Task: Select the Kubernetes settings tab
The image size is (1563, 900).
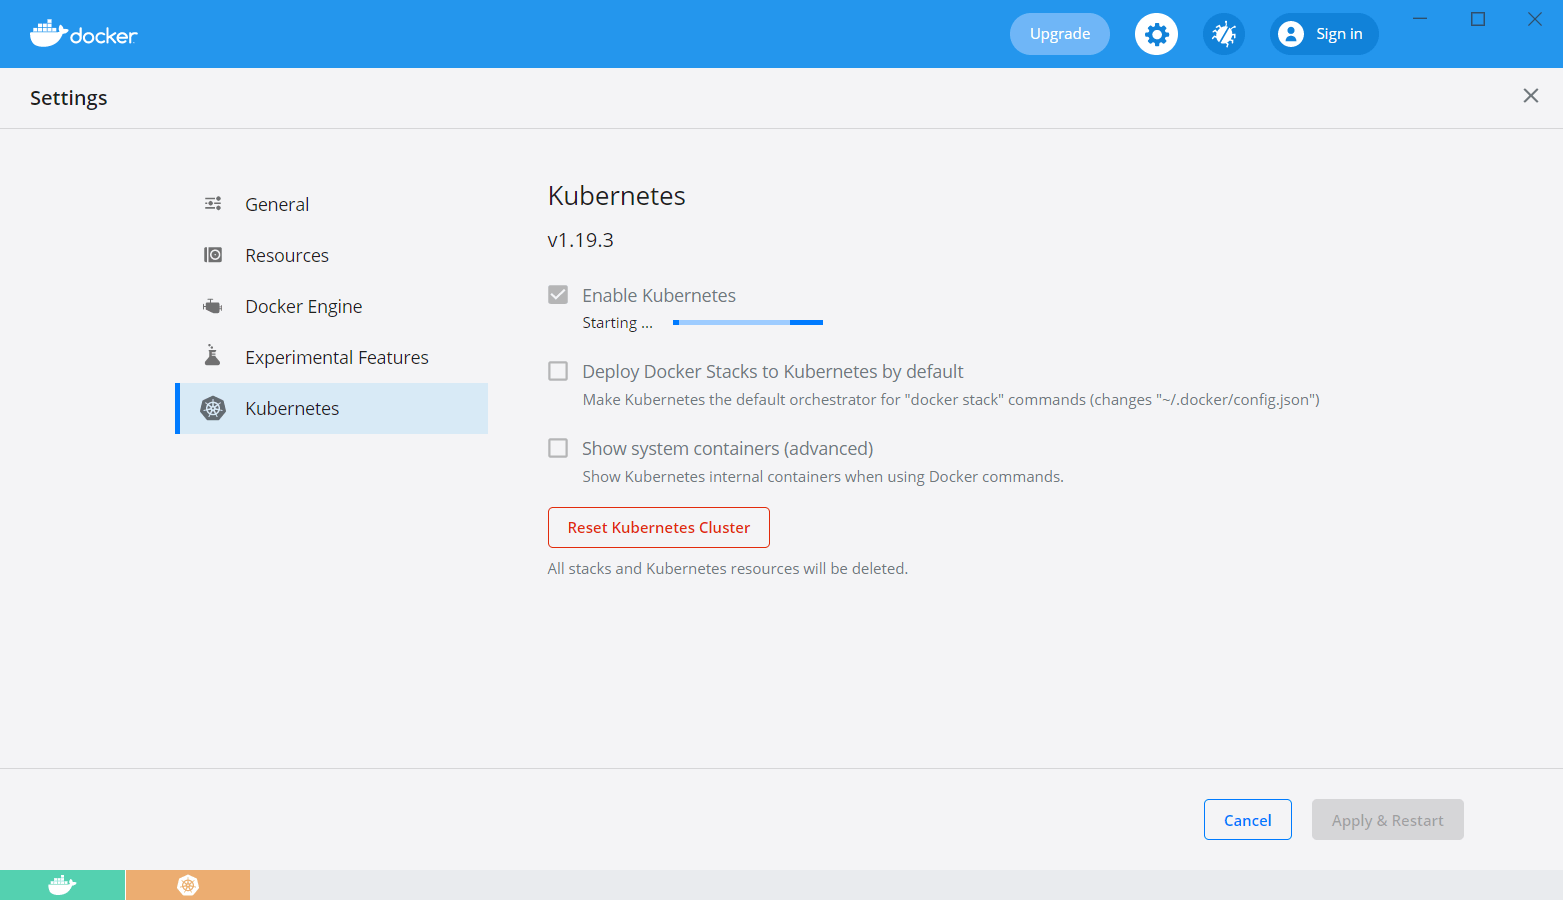Action: [332, 408]
